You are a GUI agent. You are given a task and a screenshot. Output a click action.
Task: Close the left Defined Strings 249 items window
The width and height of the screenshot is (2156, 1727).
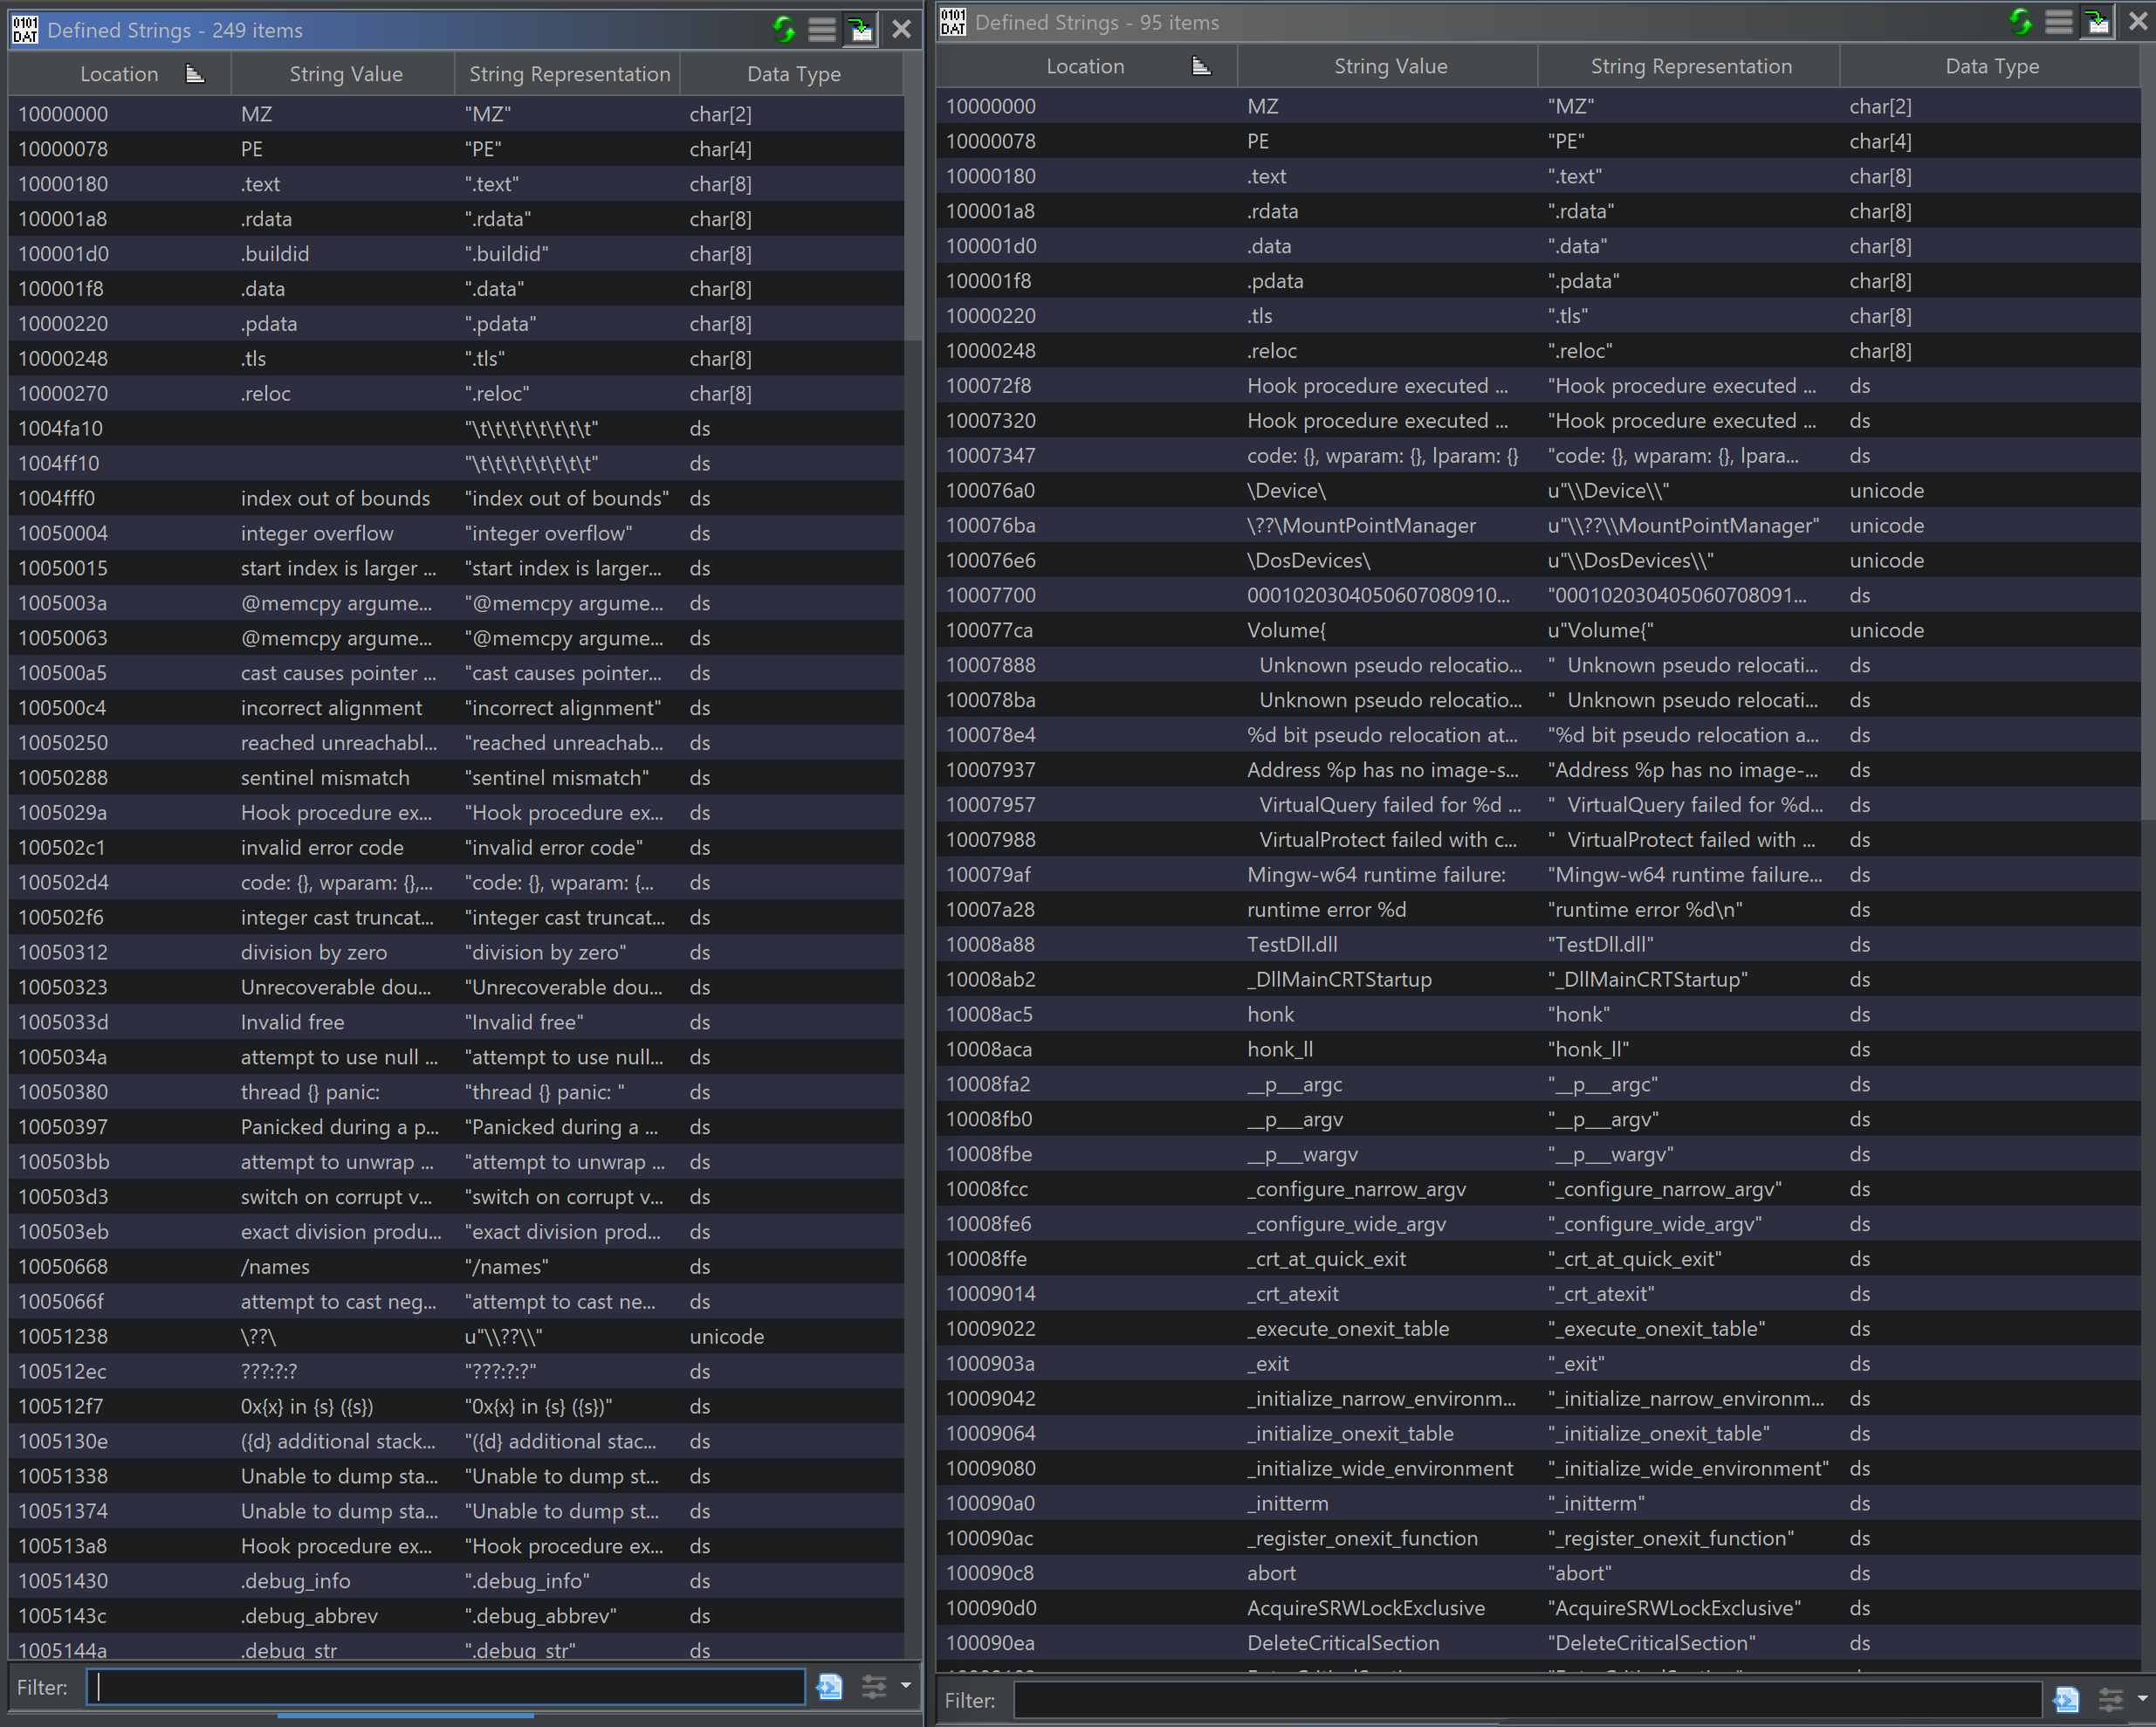coord(902,30)
